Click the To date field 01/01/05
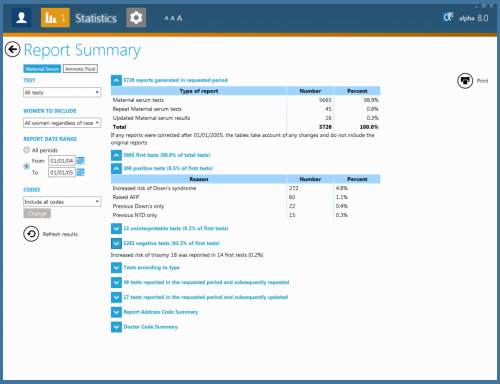This screenshot has width=500, height=384. 62,172
